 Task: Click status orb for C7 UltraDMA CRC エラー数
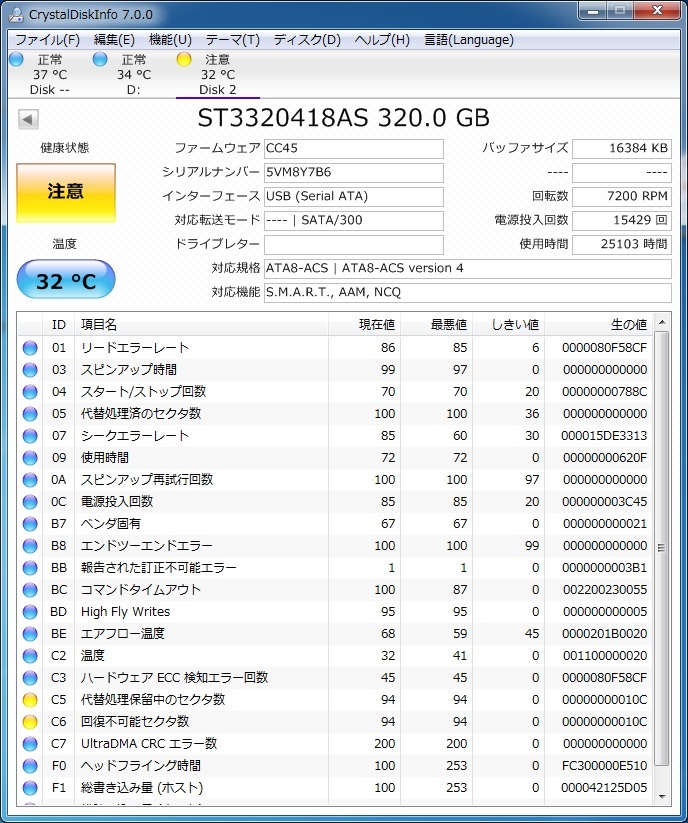click(x=30, y=744)
